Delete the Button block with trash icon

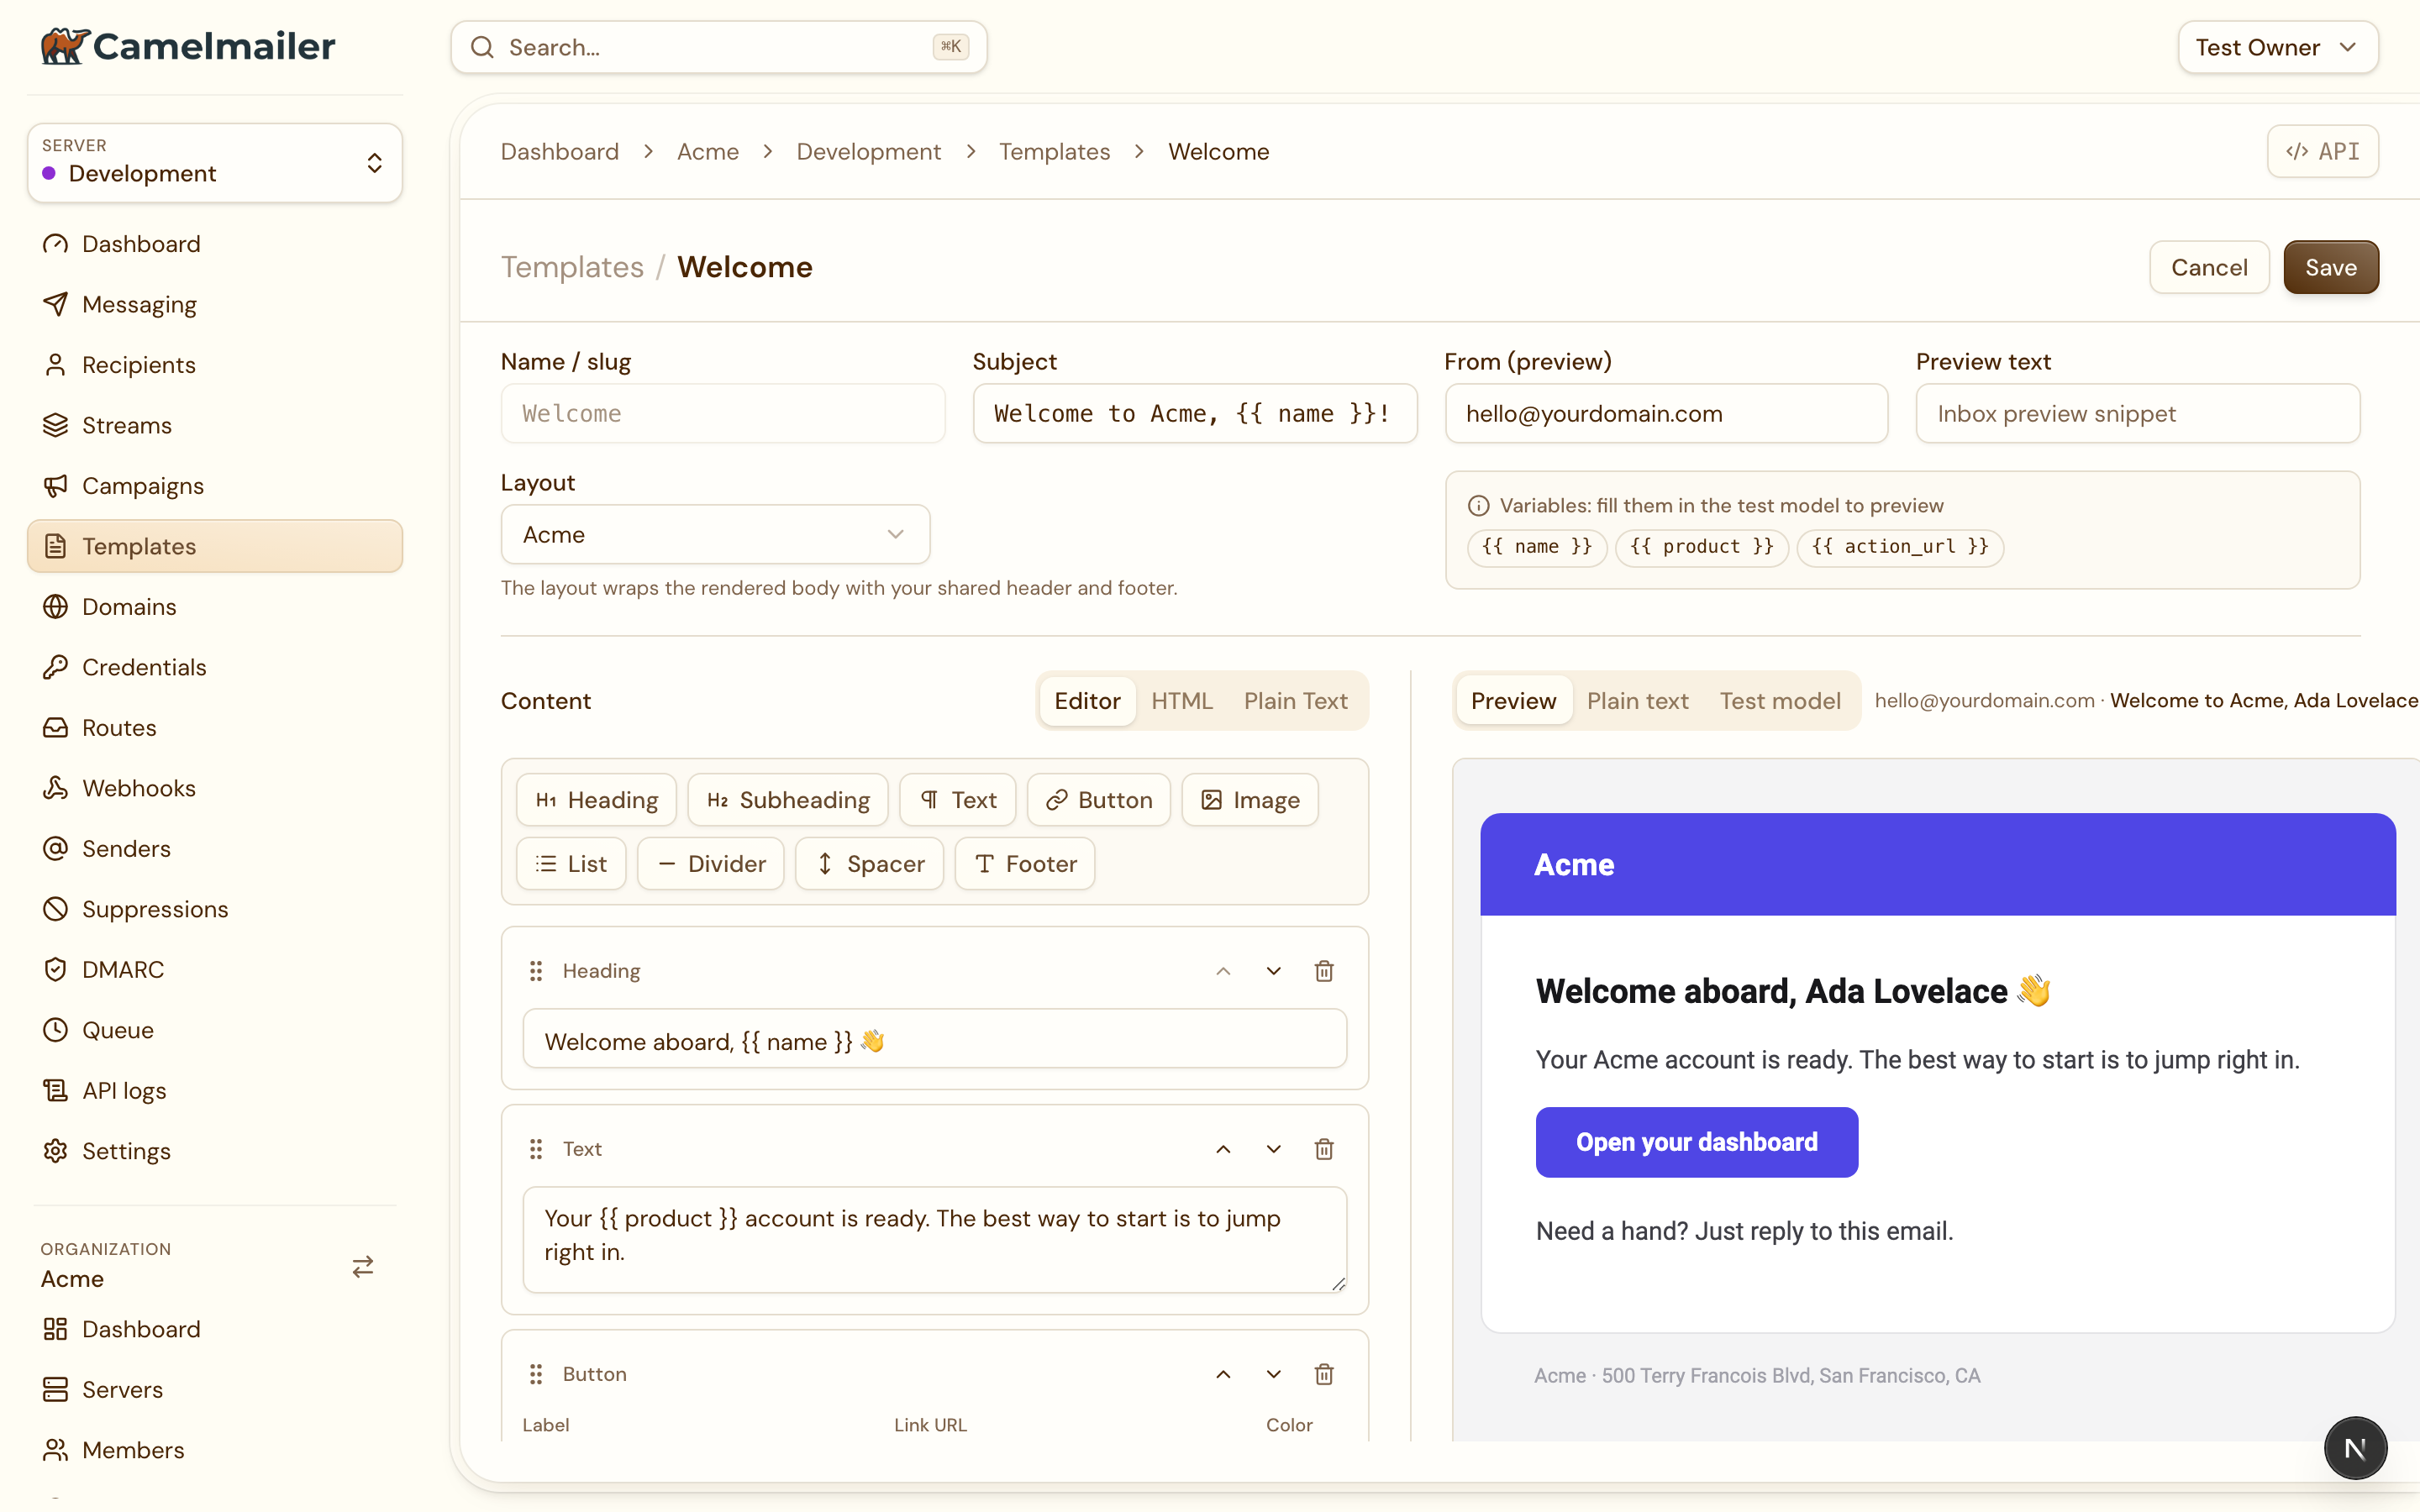[1324, 1374]
